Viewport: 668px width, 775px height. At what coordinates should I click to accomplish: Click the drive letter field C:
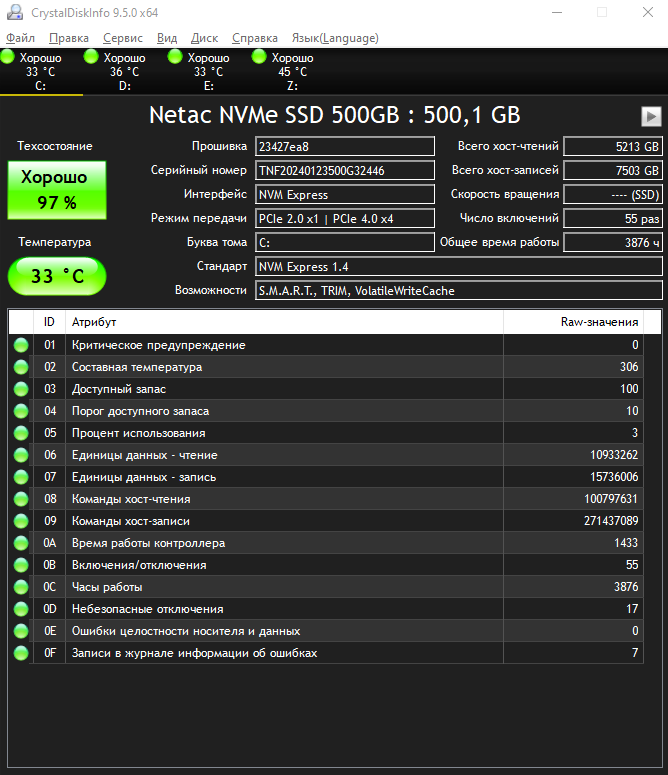click(x=345, y=243)
